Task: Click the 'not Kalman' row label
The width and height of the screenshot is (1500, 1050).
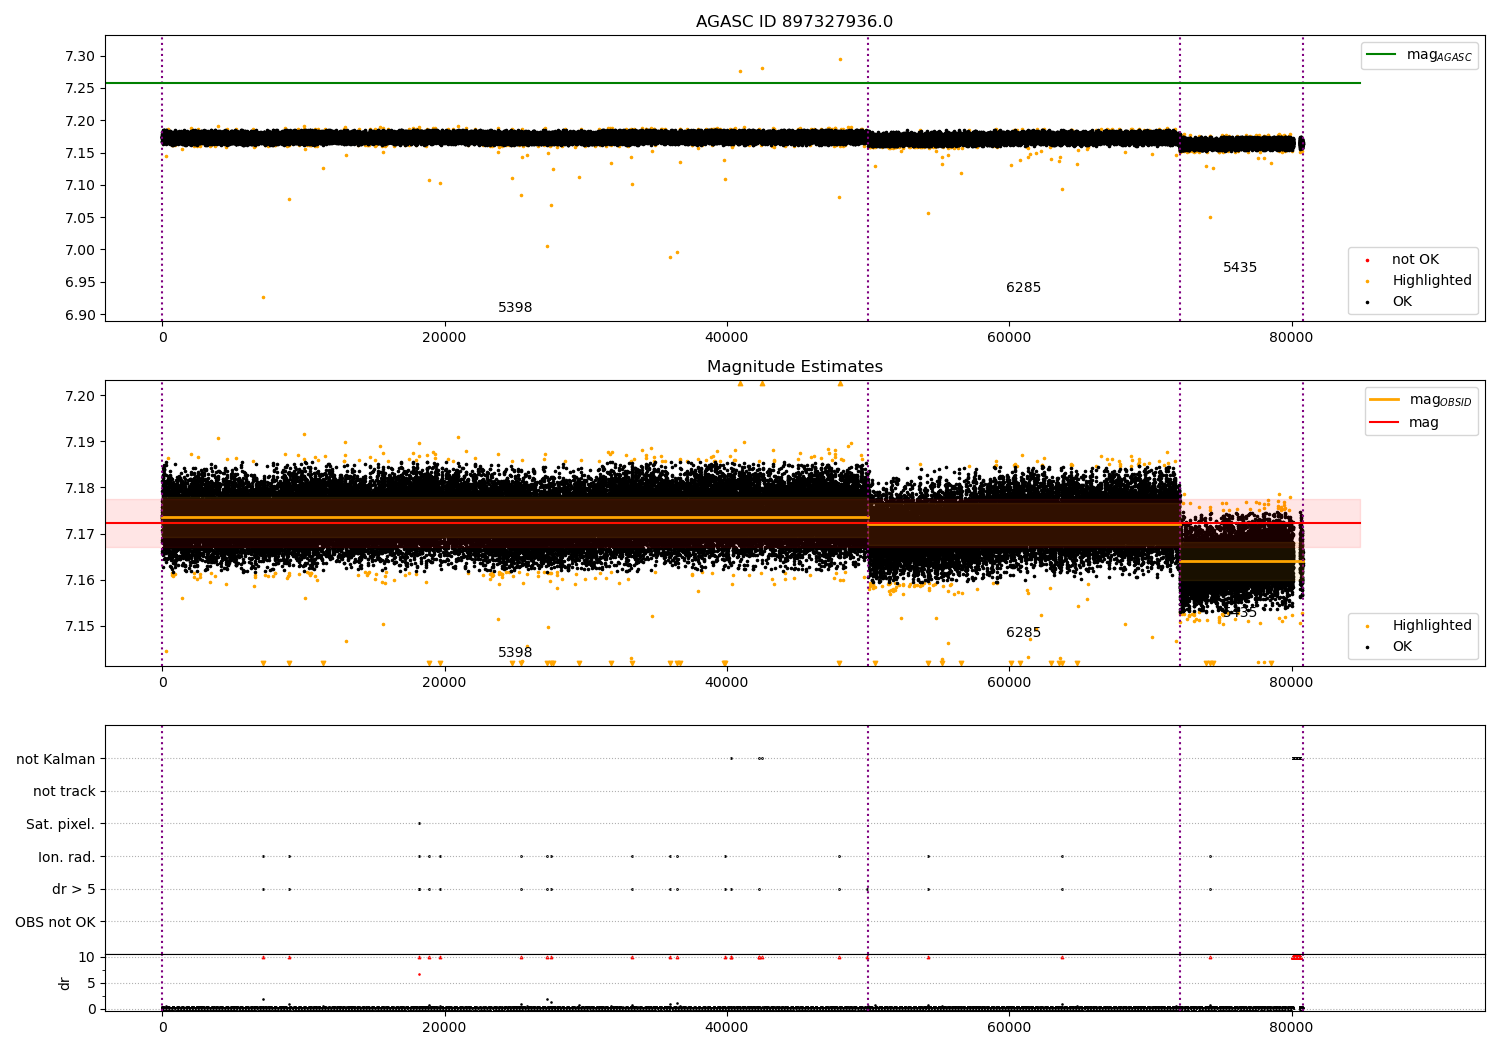Action: click(56, 759)
